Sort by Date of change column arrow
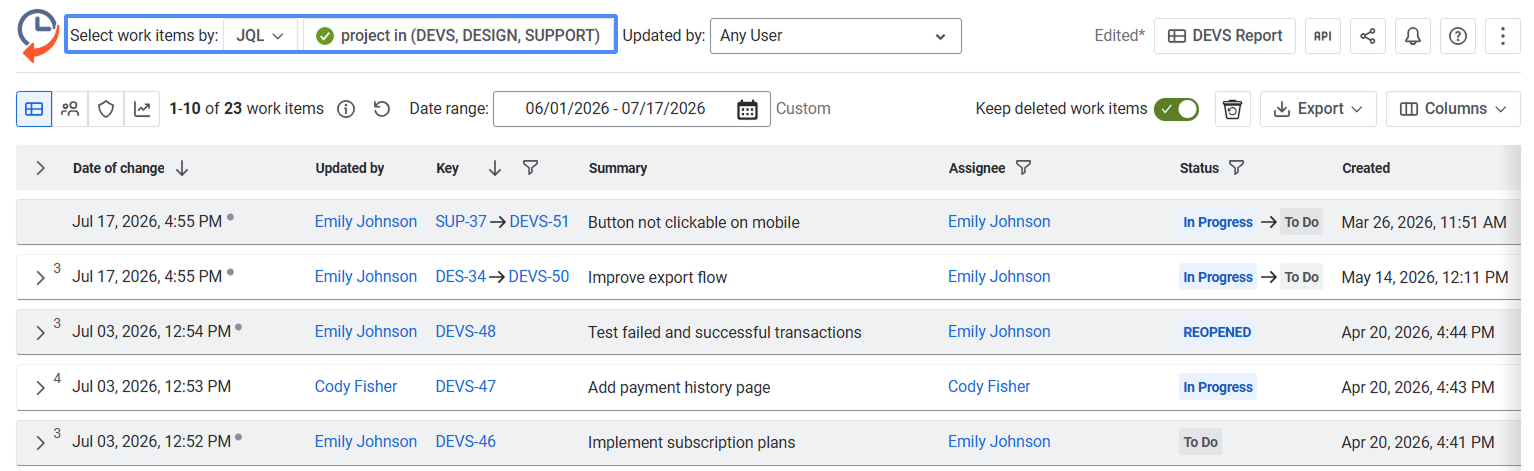This screenshot has height=471, width=1534. click(182, 168)
